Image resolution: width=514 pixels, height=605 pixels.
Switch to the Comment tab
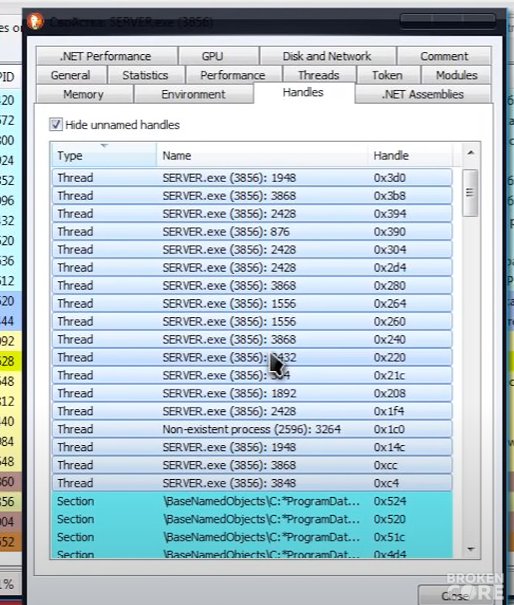(x=444, y=56)
